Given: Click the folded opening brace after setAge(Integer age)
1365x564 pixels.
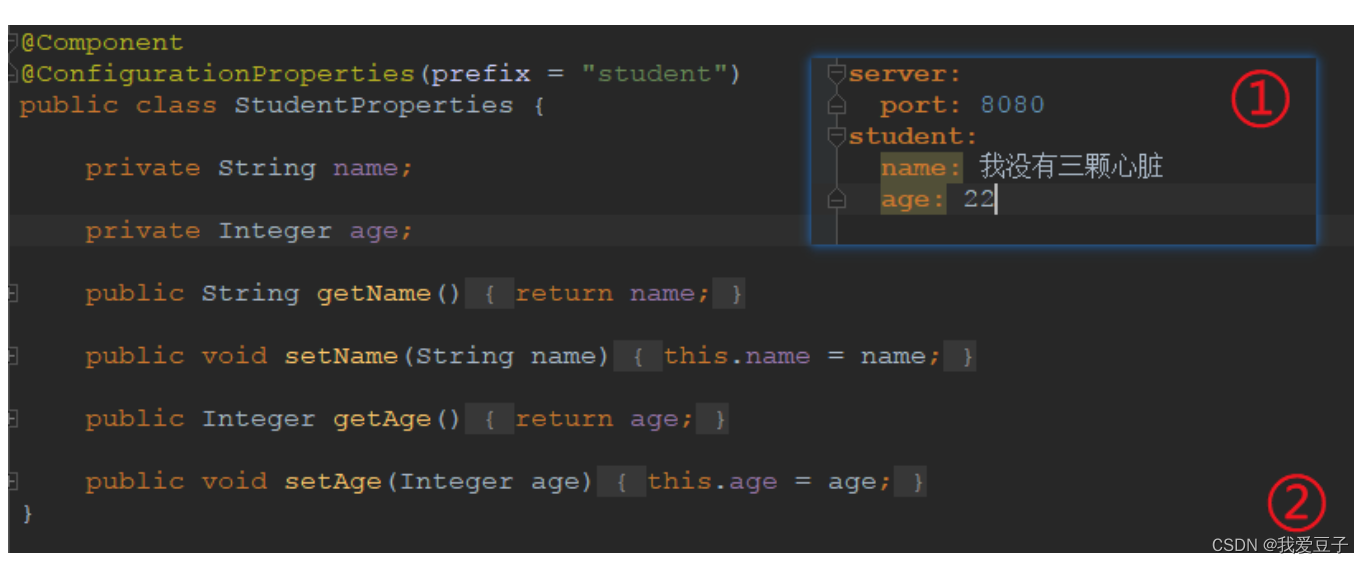Looking at the screenshot, I should (x=621, y=482).
